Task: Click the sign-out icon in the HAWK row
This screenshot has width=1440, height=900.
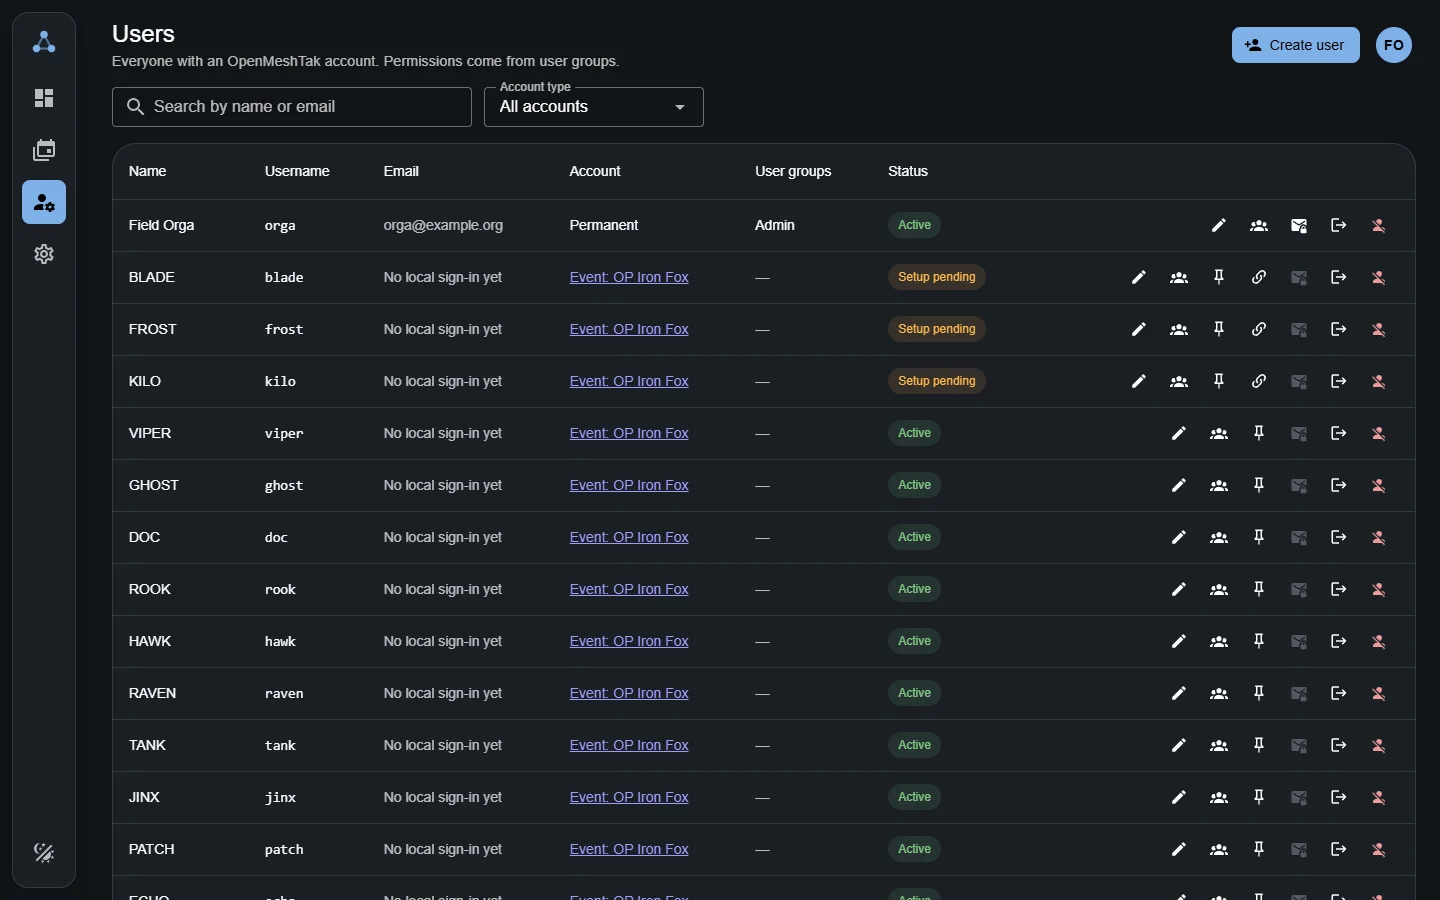Action: coord(1340,642)
